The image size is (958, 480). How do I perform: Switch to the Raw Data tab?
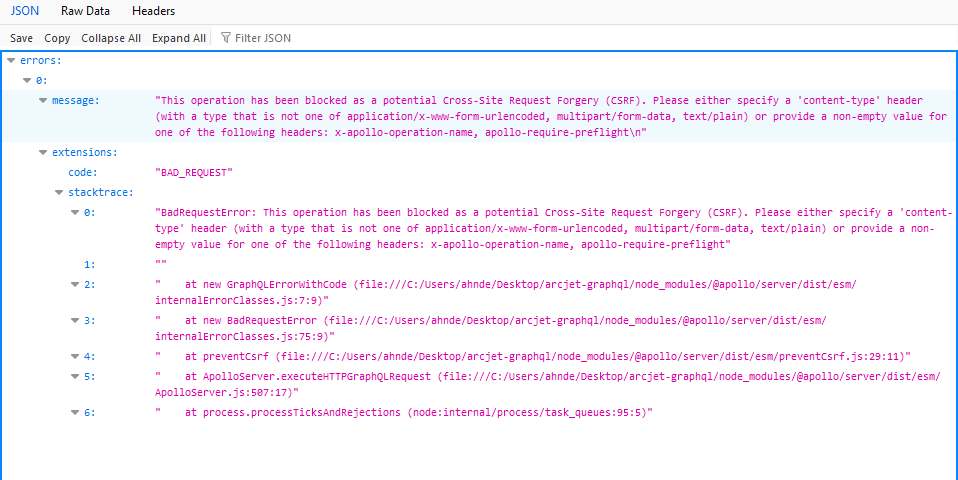pos(85,11)
